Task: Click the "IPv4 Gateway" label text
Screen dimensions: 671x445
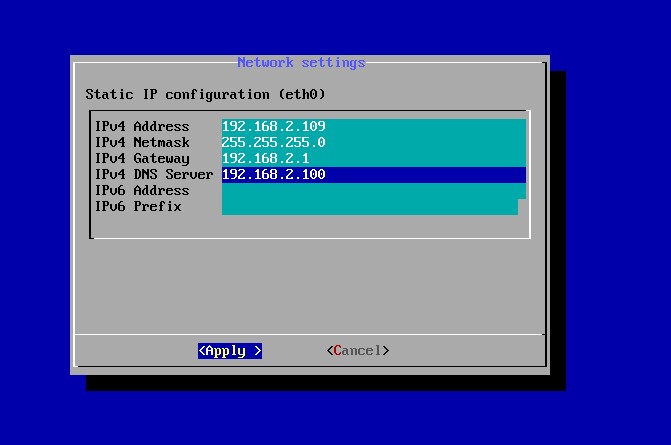Action: click(x=141, y=159)
